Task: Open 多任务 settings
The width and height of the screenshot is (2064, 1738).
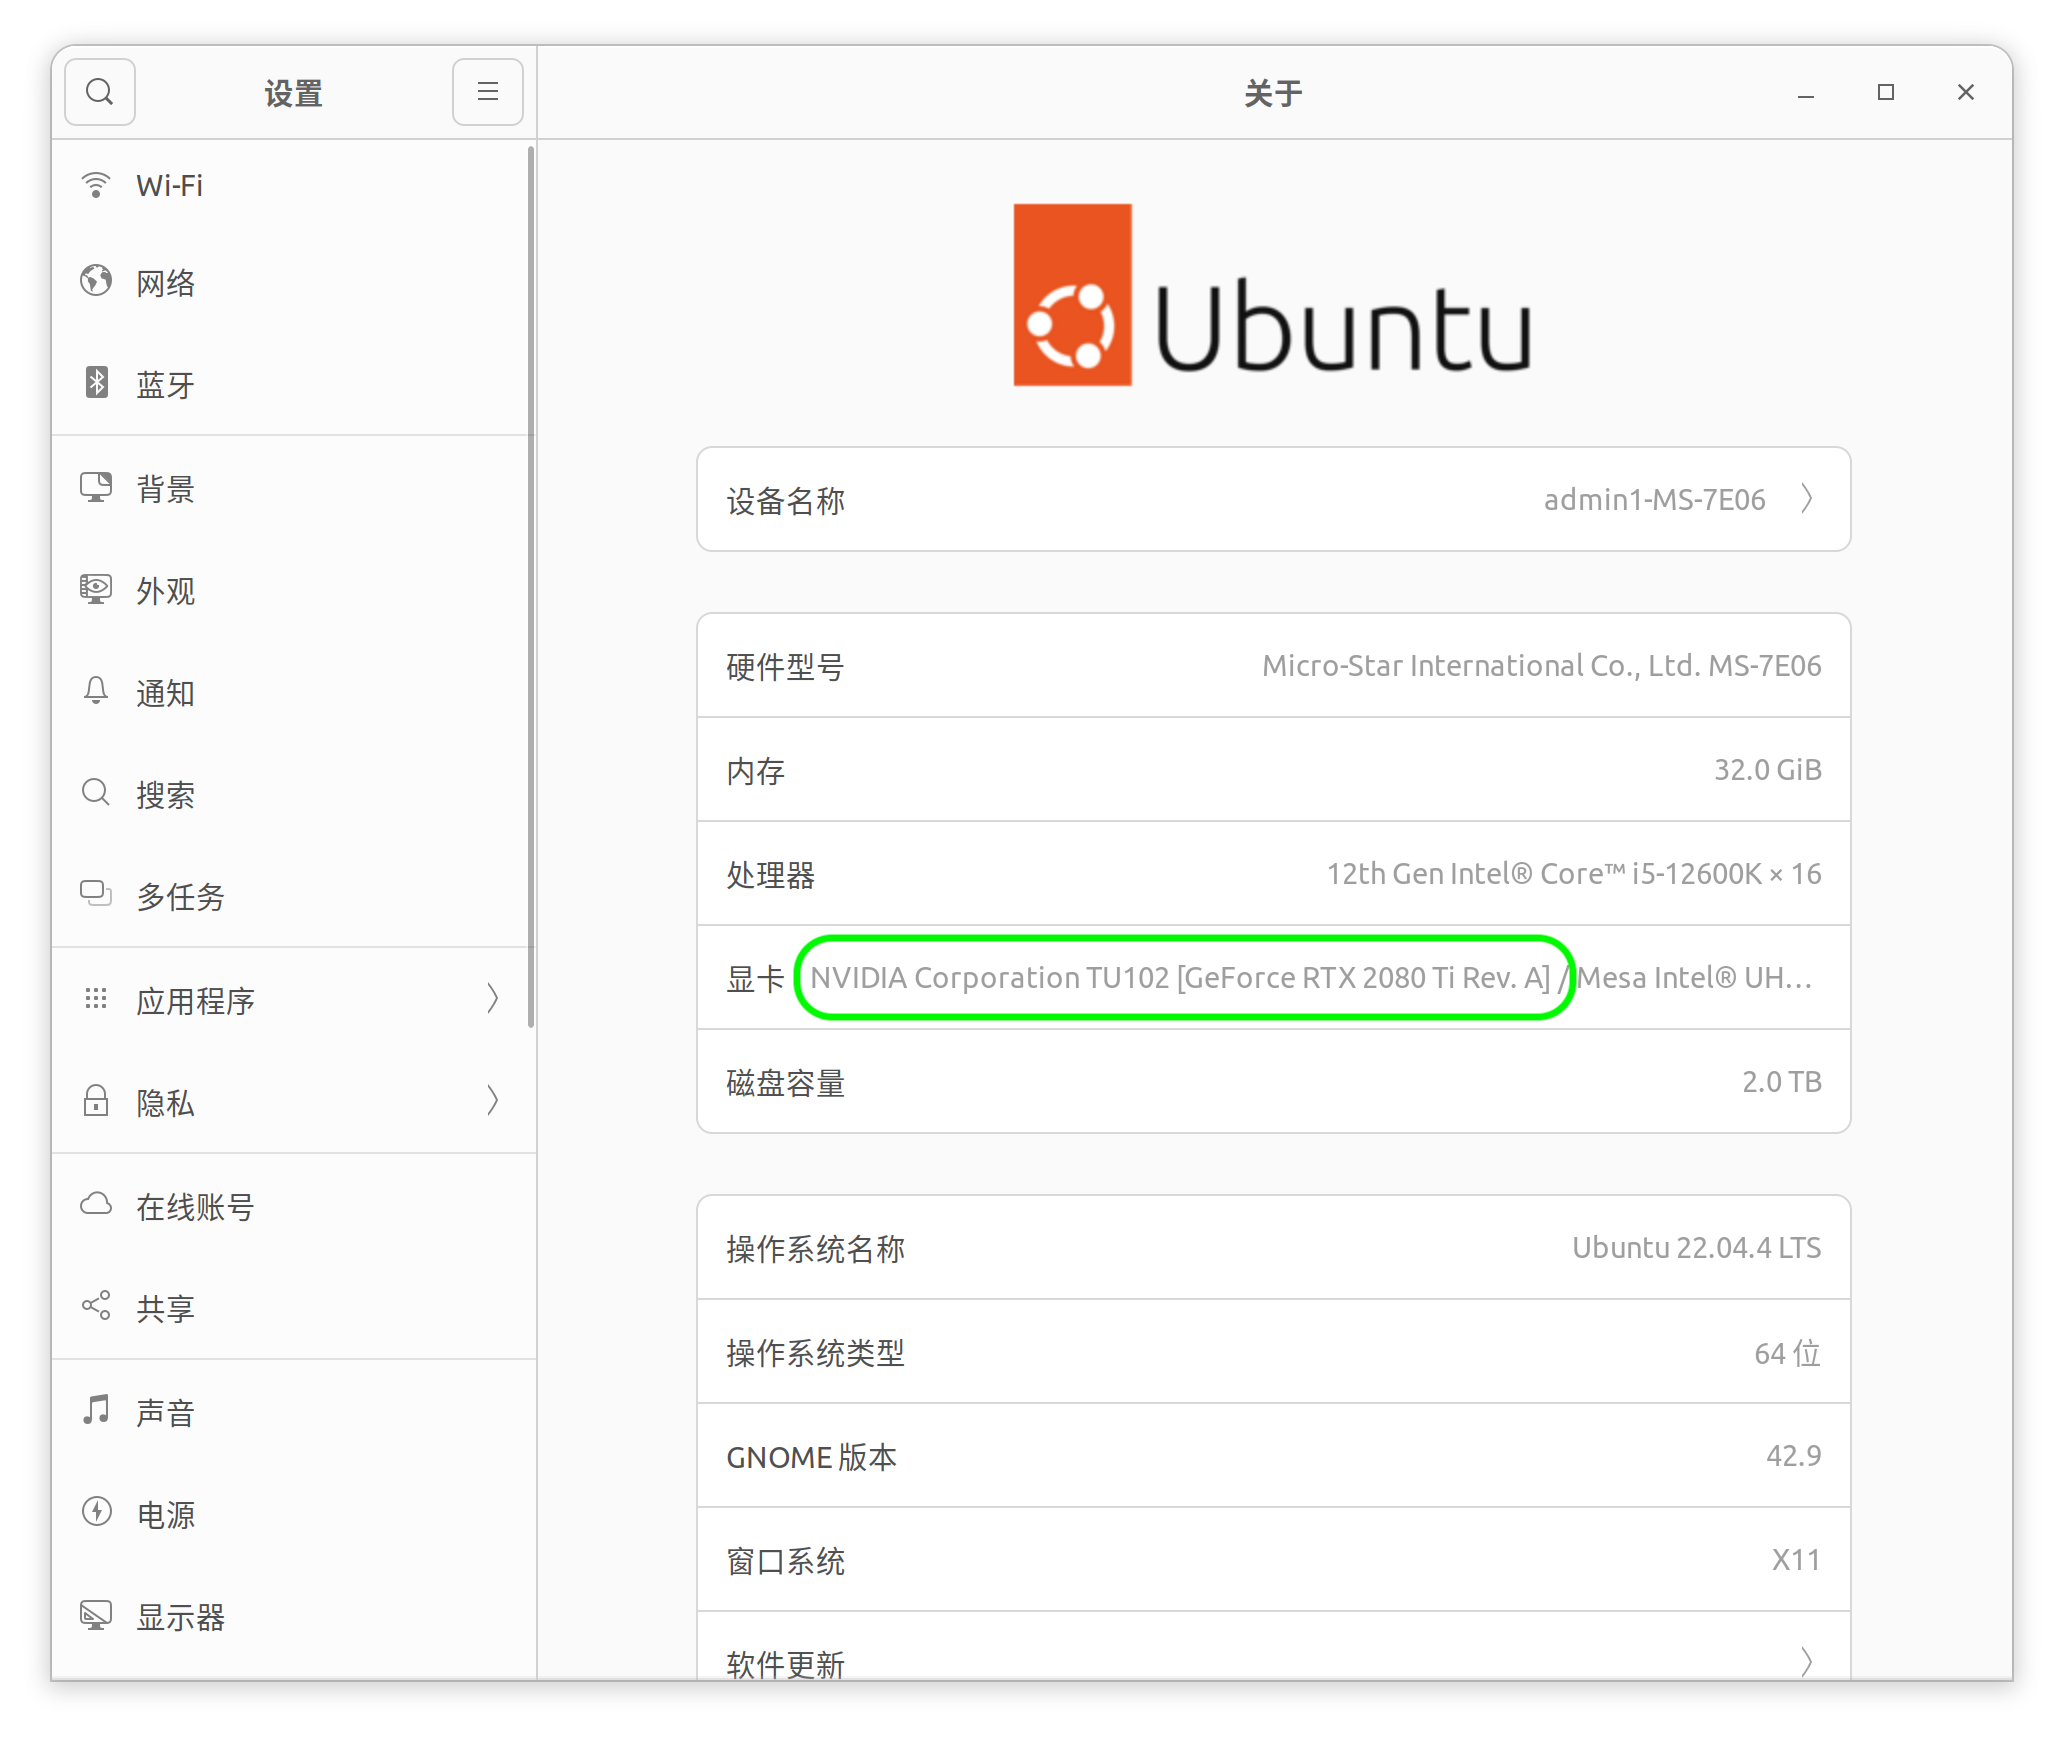Action: (293, 897)
